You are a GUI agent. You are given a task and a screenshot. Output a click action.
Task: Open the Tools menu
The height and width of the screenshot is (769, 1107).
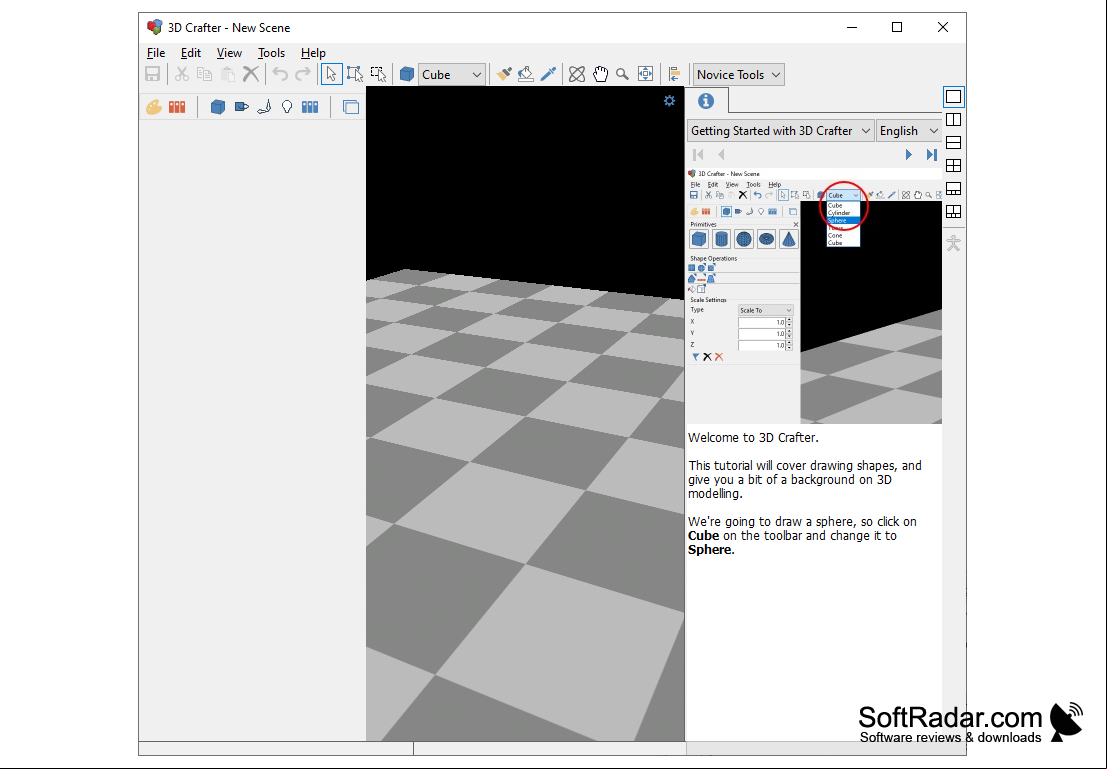click(271, 53)
